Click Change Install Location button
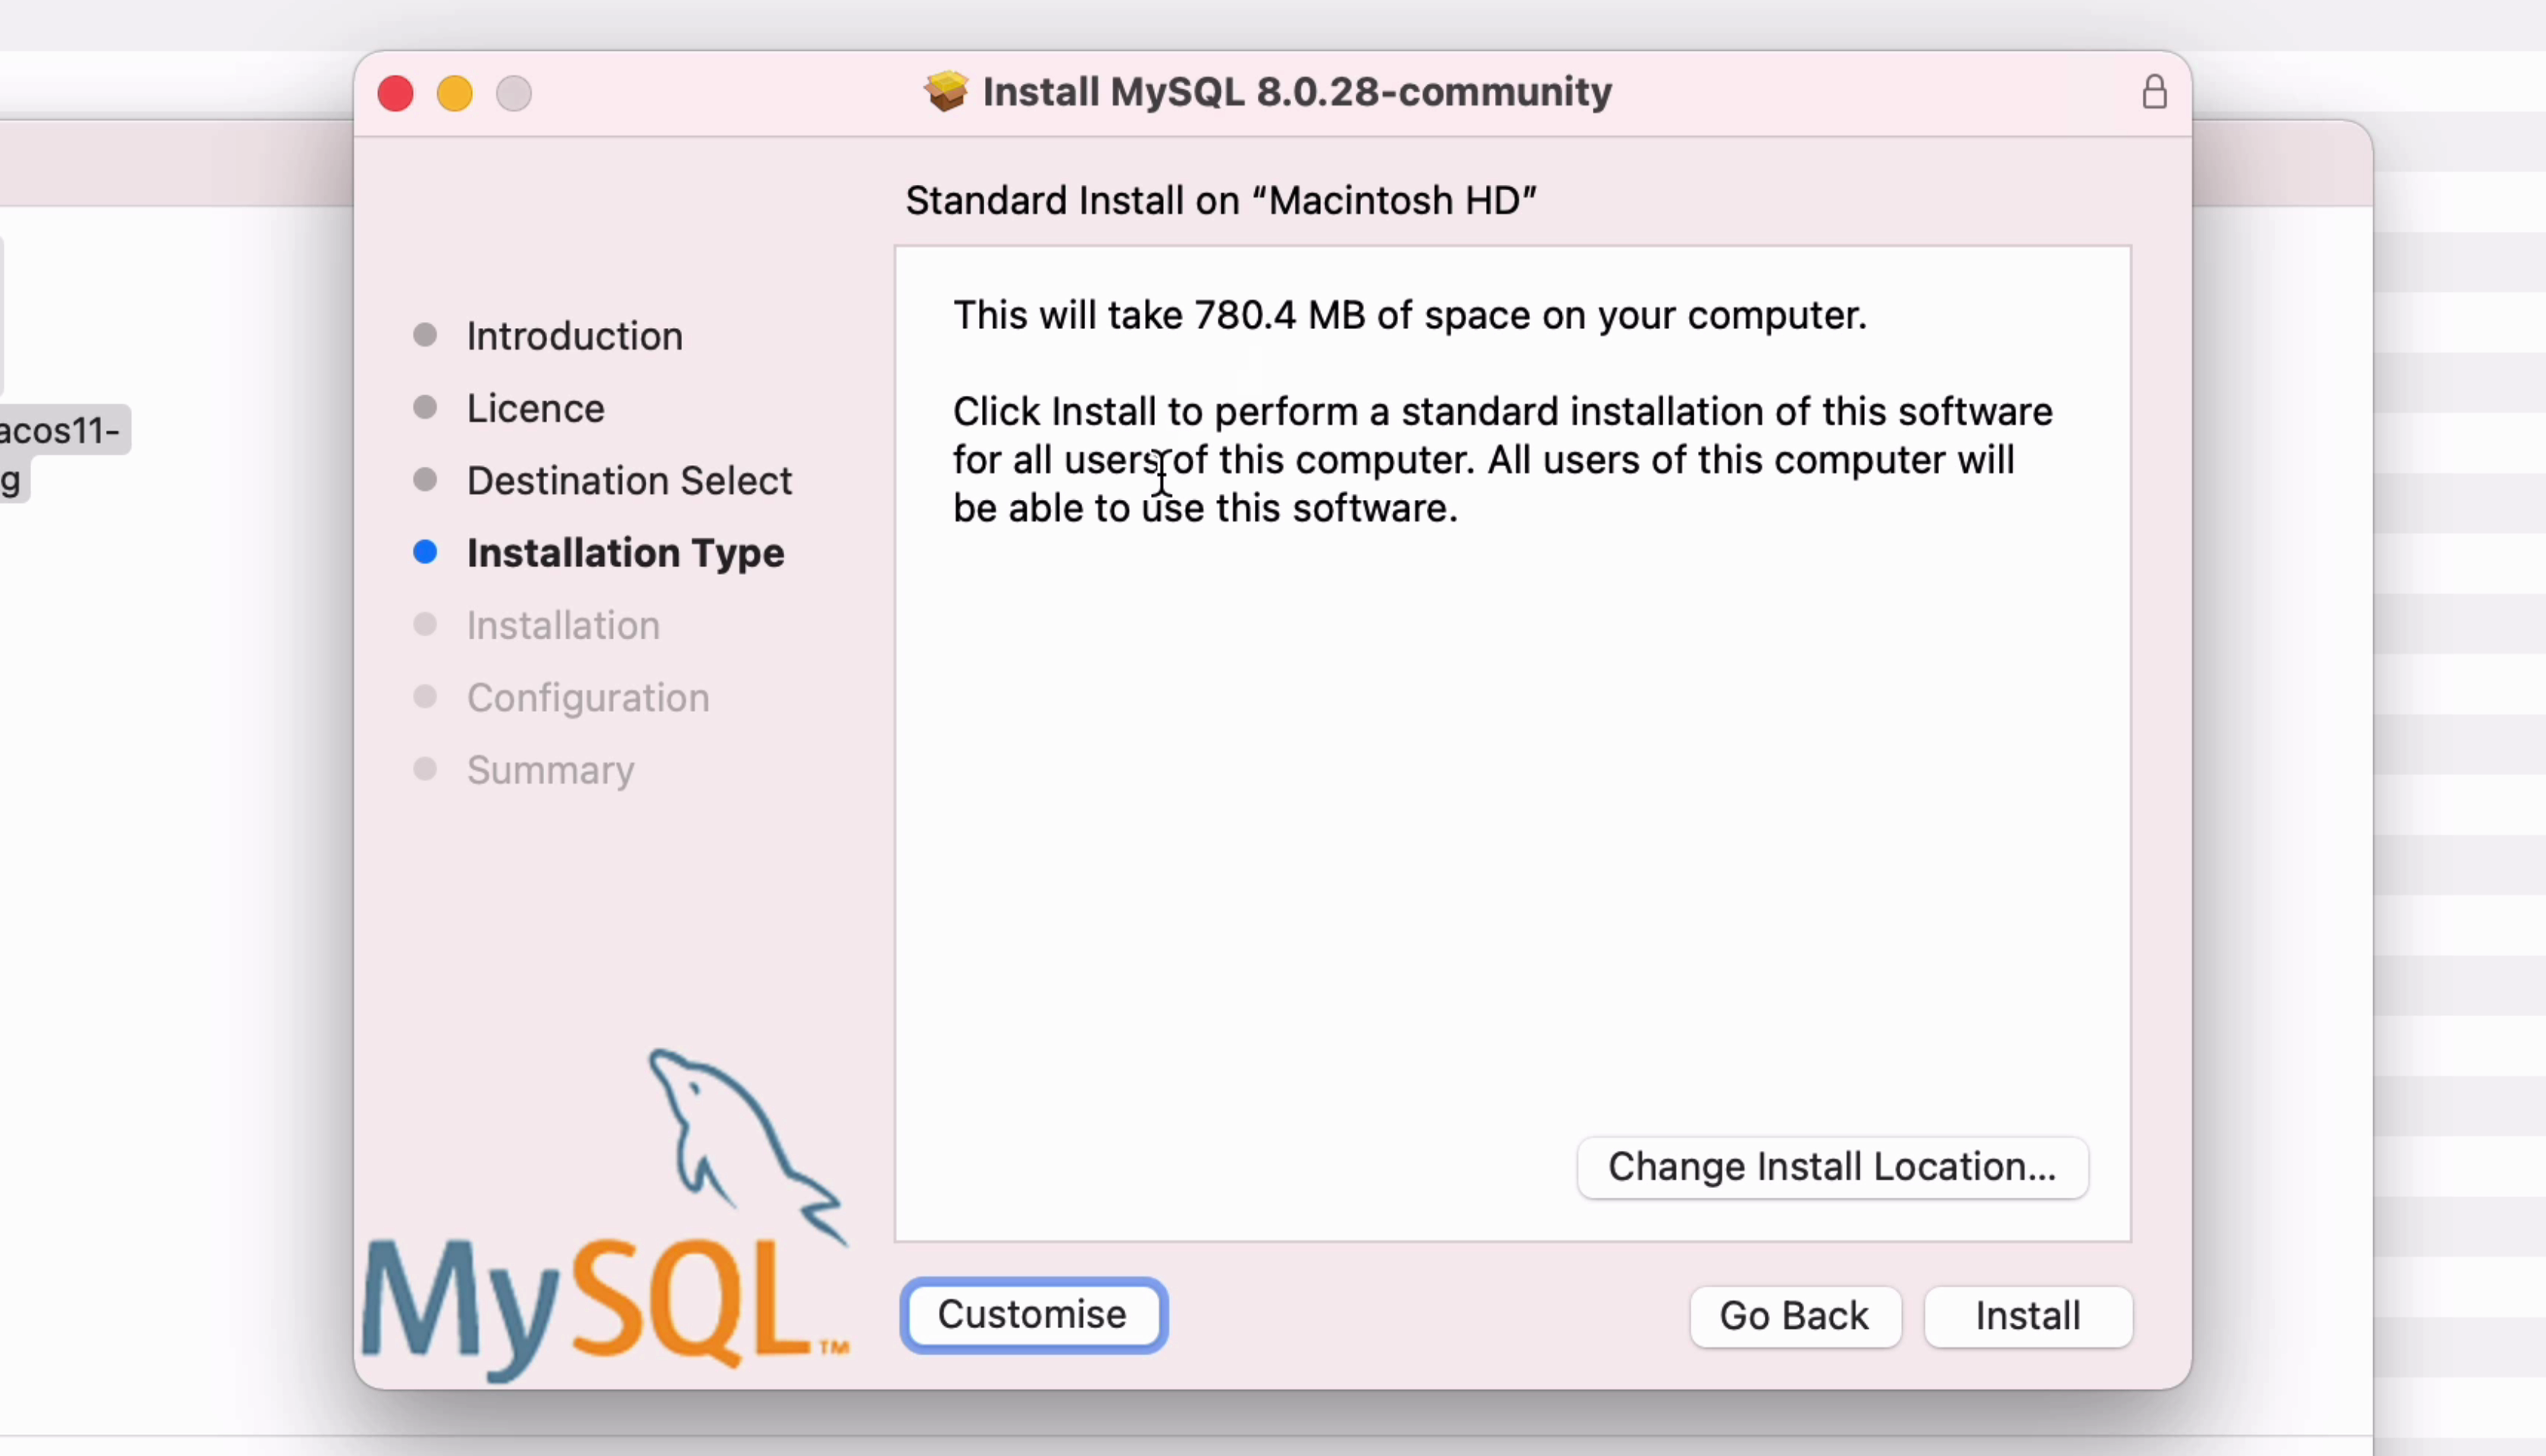Image resolution: width=2546 pixels, height=1456 pixels. coord(1832,1167)
